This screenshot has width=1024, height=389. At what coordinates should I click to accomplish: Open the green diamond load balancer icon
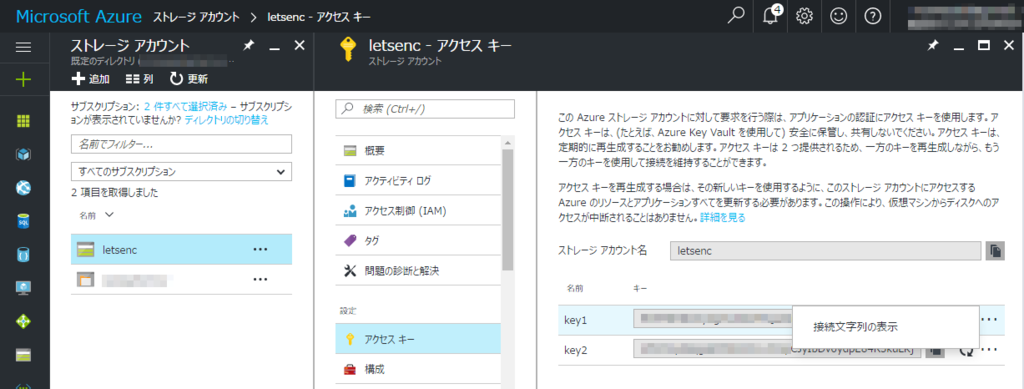click(x=24, y=322)
